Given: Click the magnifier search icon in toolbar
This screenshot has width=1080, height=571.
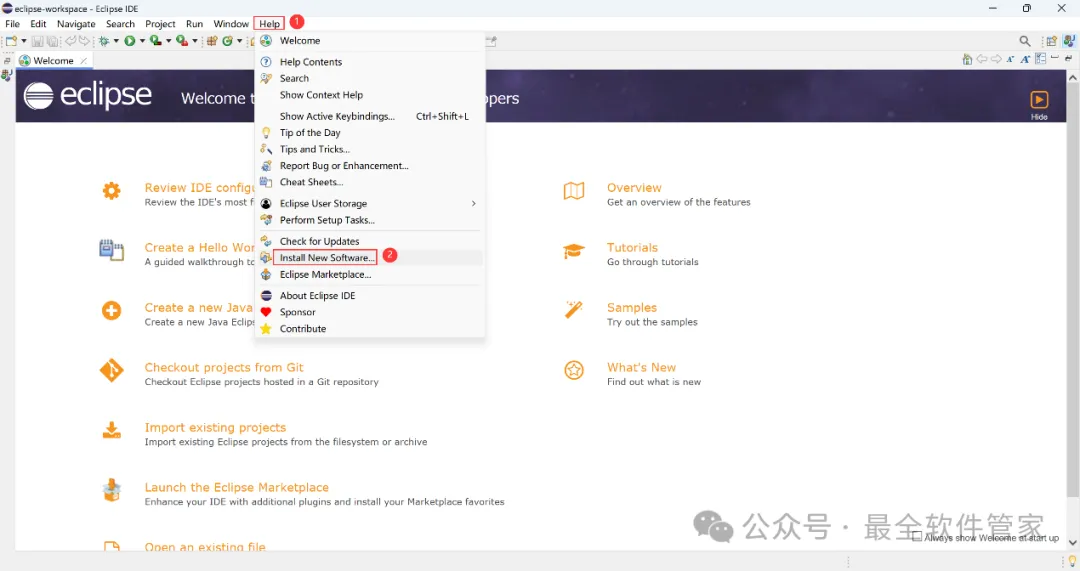Looking at the screenshot, I should (1025, 41).
